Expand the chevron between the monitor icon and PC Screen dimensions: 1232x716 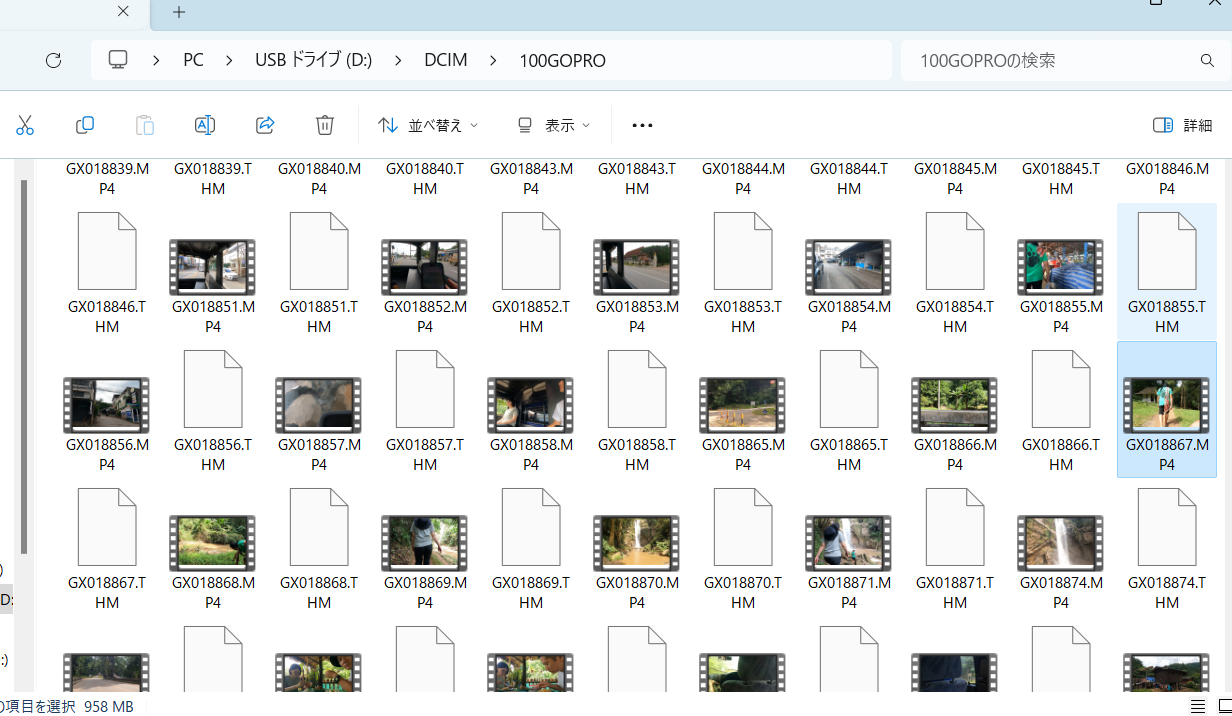click(x=156, y=60)
